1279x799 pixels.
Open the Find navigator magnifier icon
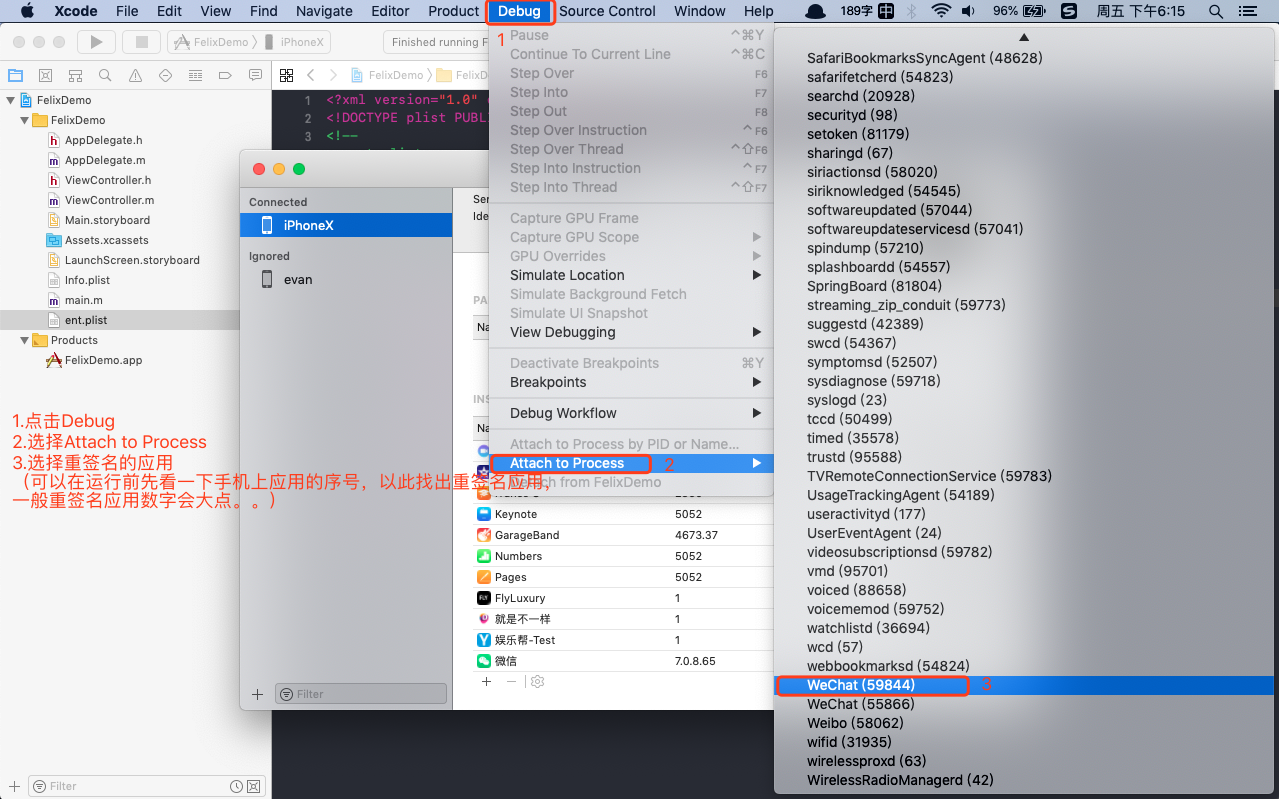pos(105,75)
